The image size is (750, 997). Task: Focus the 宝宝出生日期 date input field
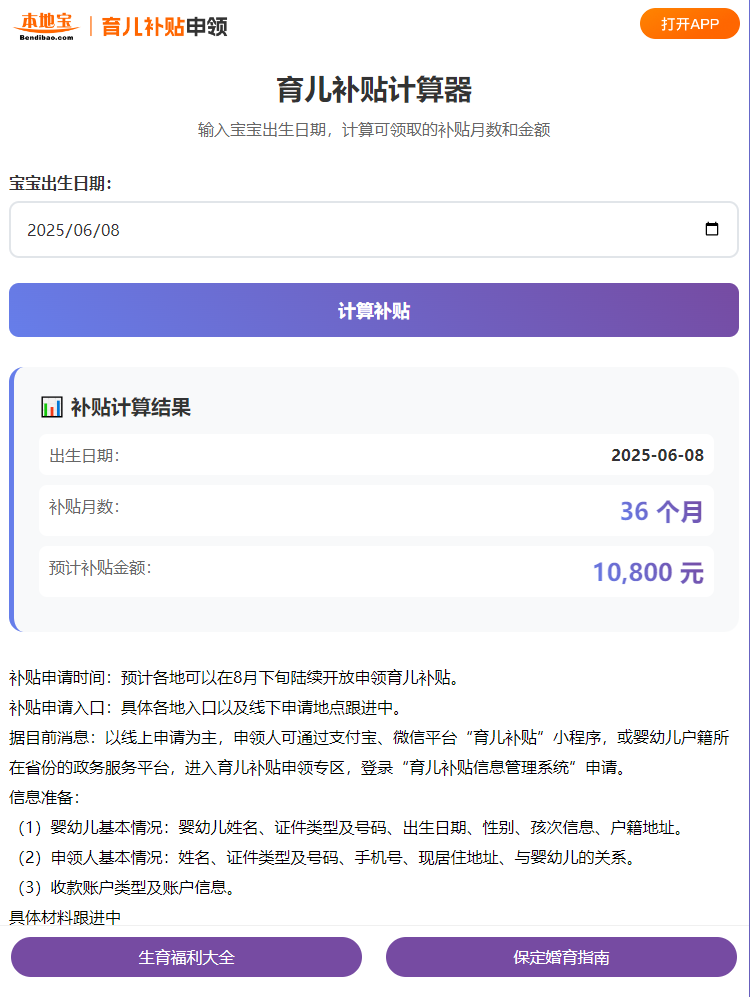click(374, 230)
